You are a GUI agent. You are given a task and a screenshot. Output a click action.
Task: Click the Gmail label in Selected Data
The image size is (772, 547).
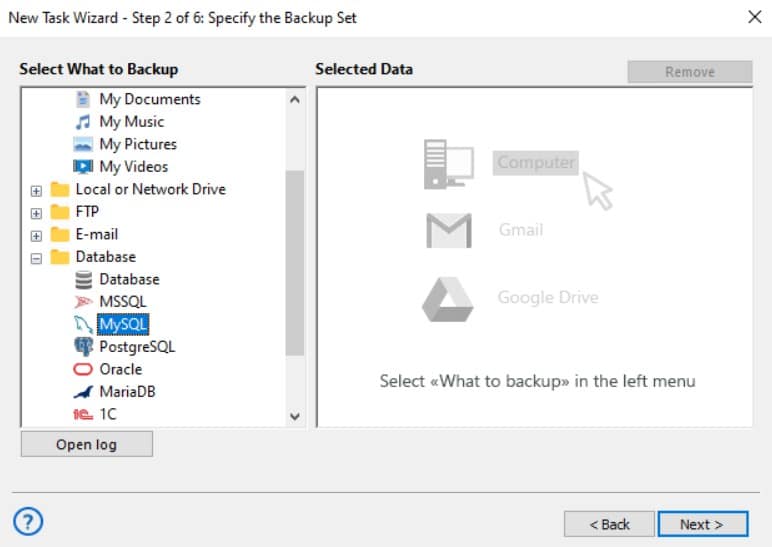521,230
